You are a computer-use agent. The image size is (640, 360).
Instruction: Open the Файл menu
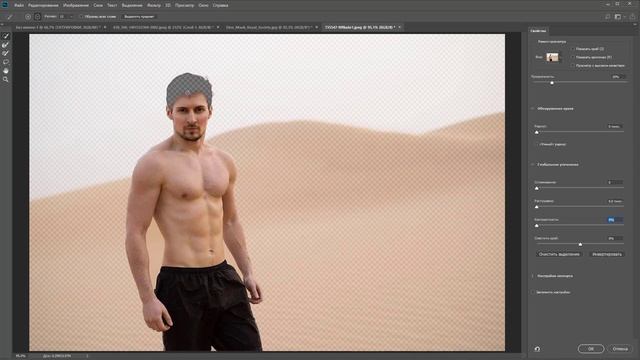(19, 5)
